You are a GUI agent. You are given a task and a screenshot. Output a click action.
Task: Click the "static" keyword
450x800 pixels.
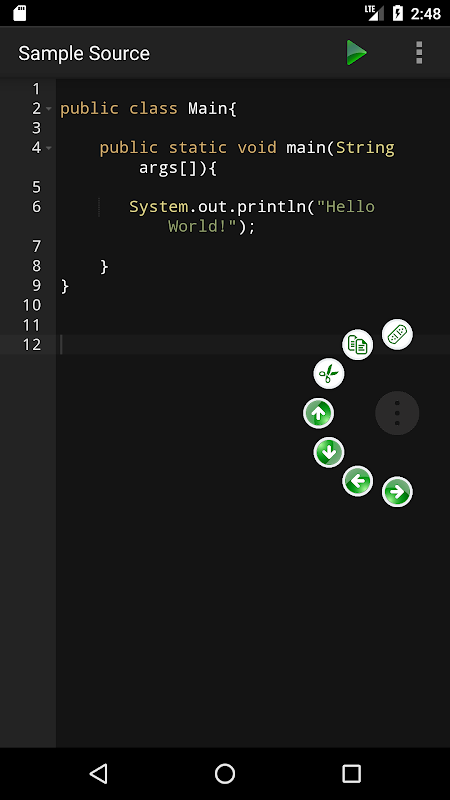coord(197,148)
